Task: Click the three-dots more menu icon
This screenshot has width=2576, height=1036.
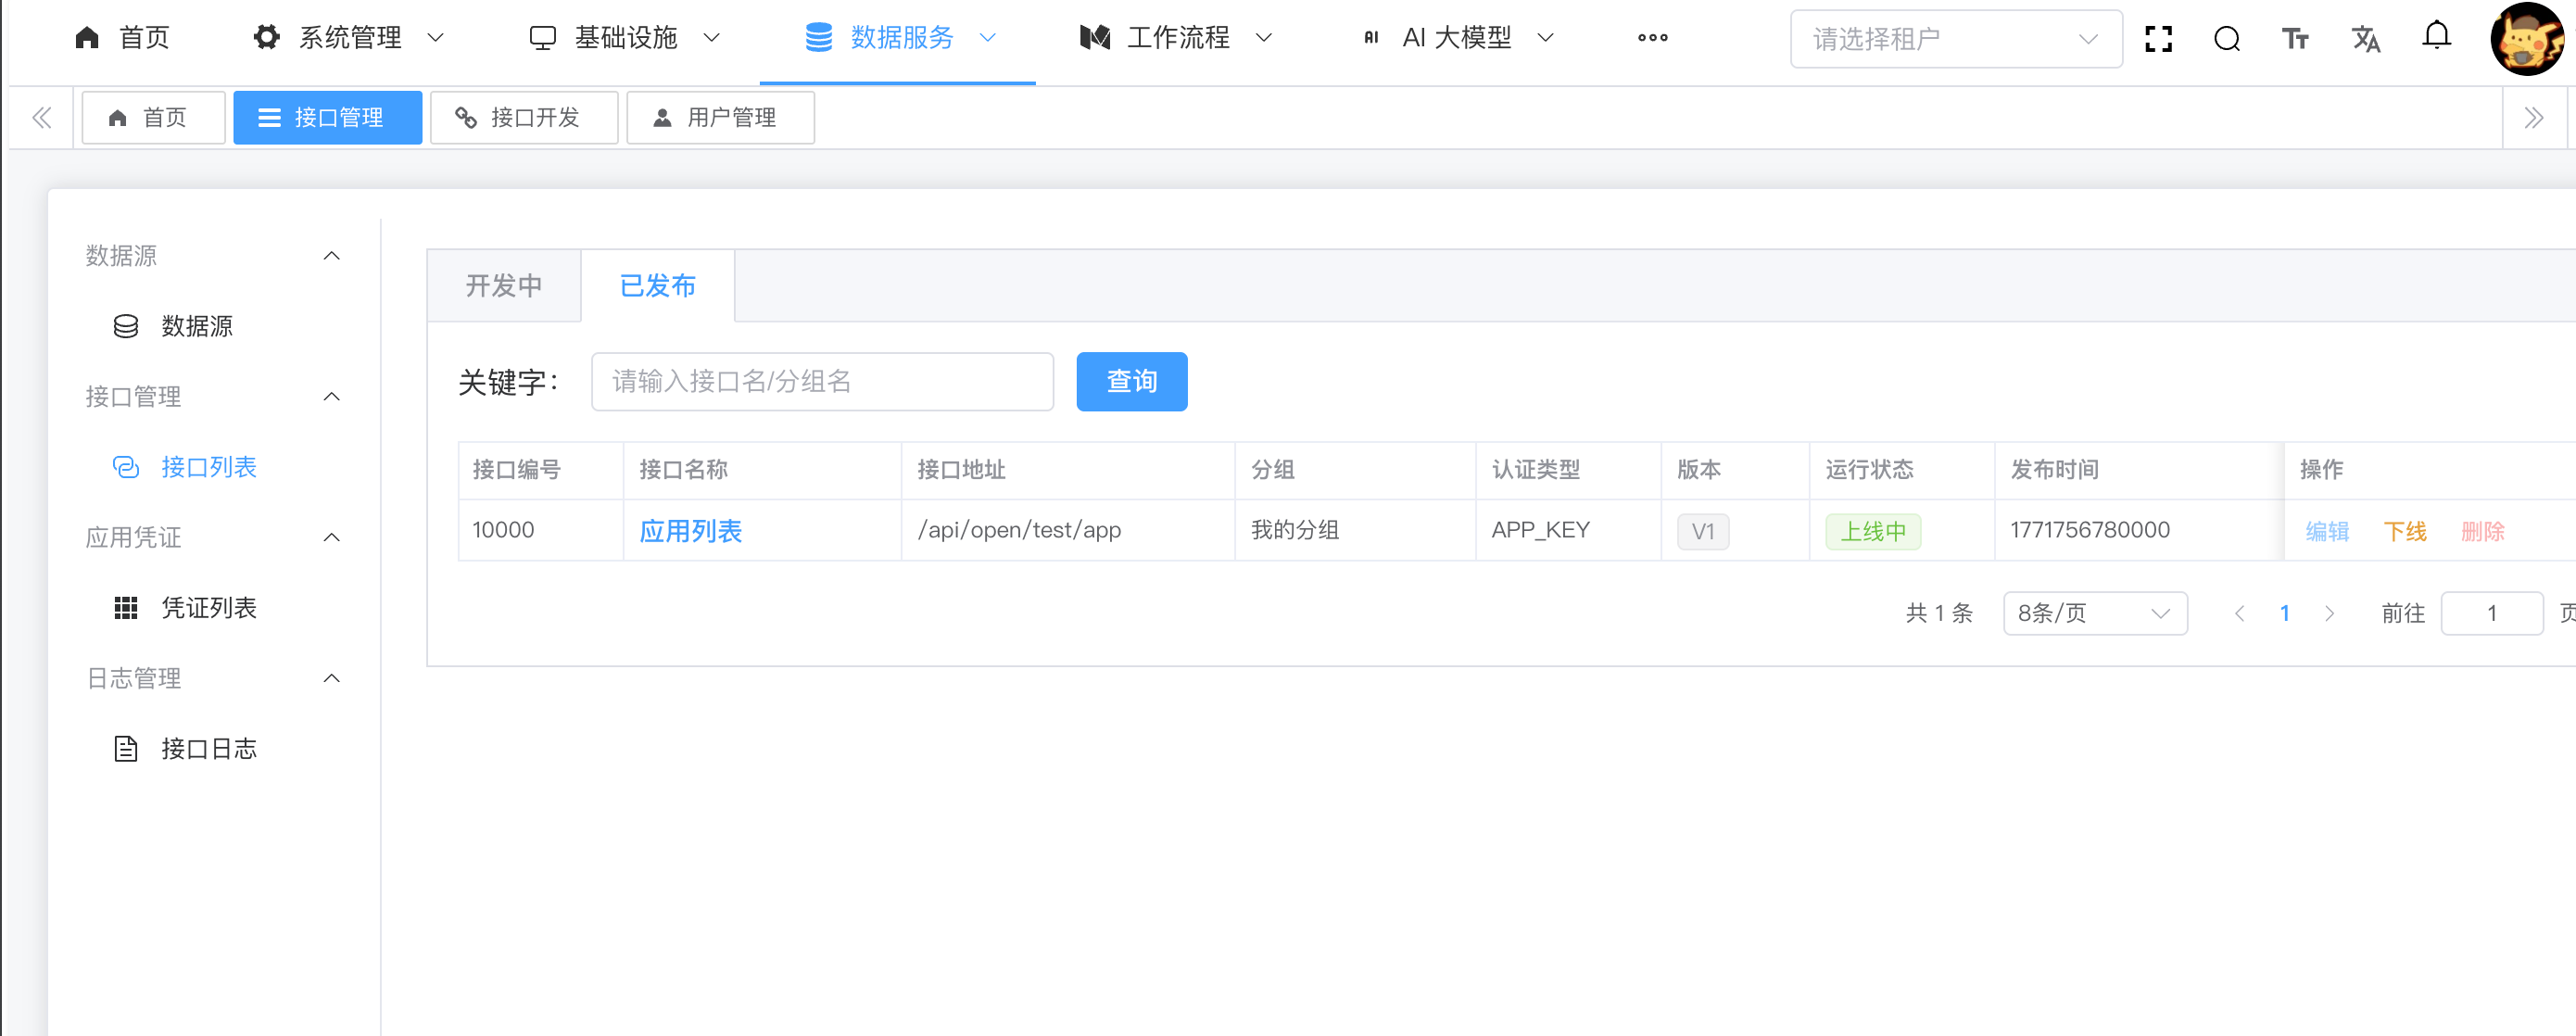Action: point(1652,38)
